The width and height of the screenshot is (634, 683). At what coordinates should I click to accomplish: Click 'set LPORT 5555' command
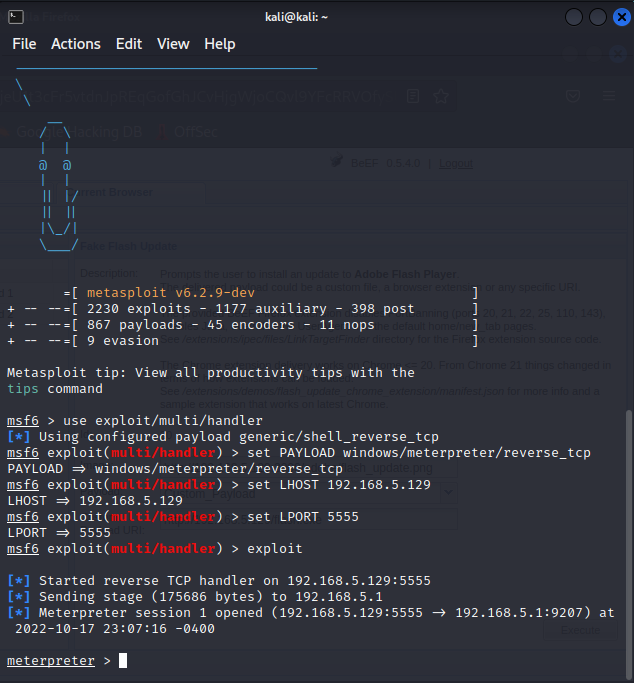303,517
